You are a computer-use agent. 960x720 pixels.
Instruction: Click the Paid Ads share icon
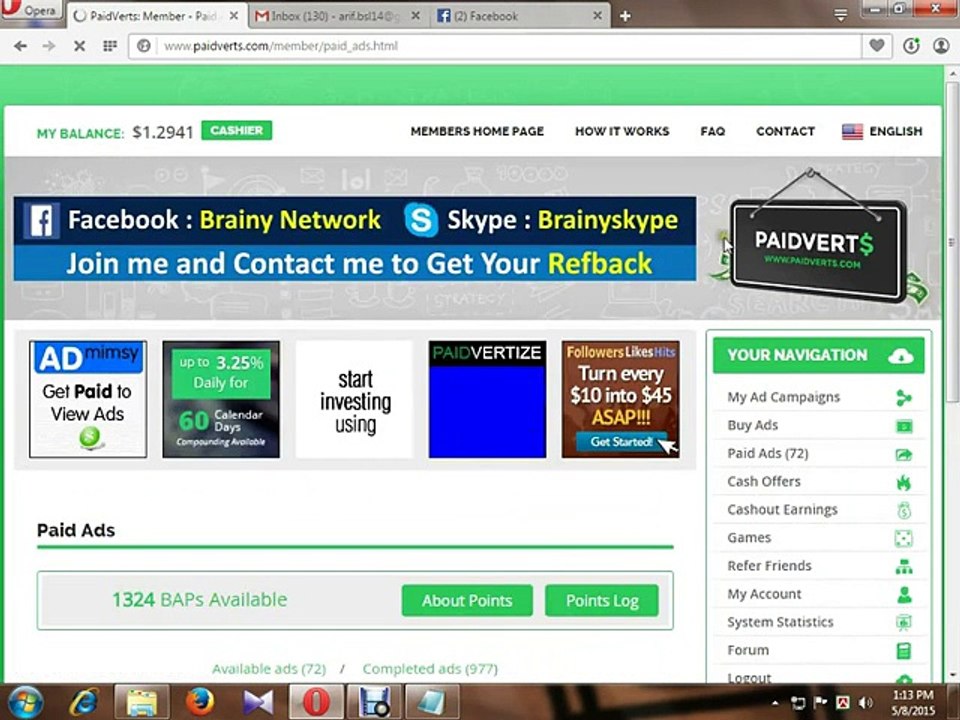[904, 454]
